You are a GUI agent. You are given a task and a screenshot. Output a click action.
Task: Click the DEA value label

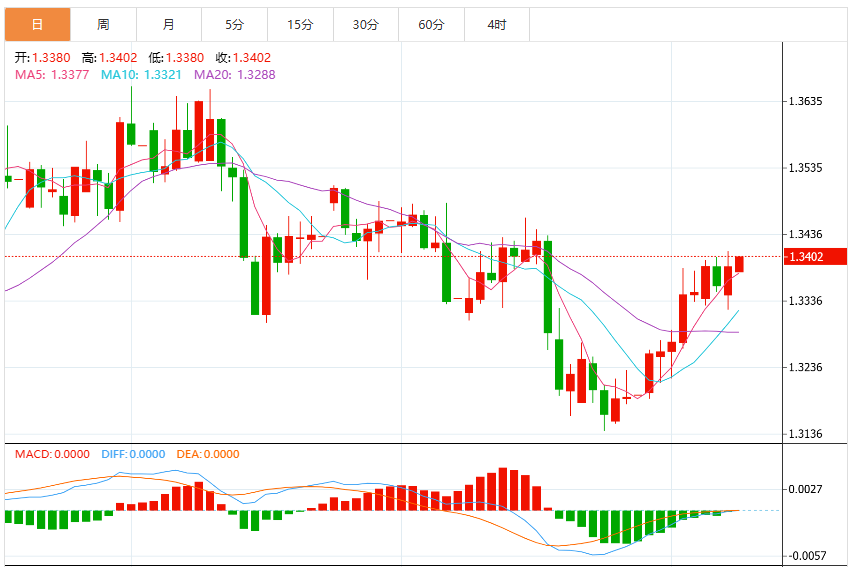pos(208,454)
